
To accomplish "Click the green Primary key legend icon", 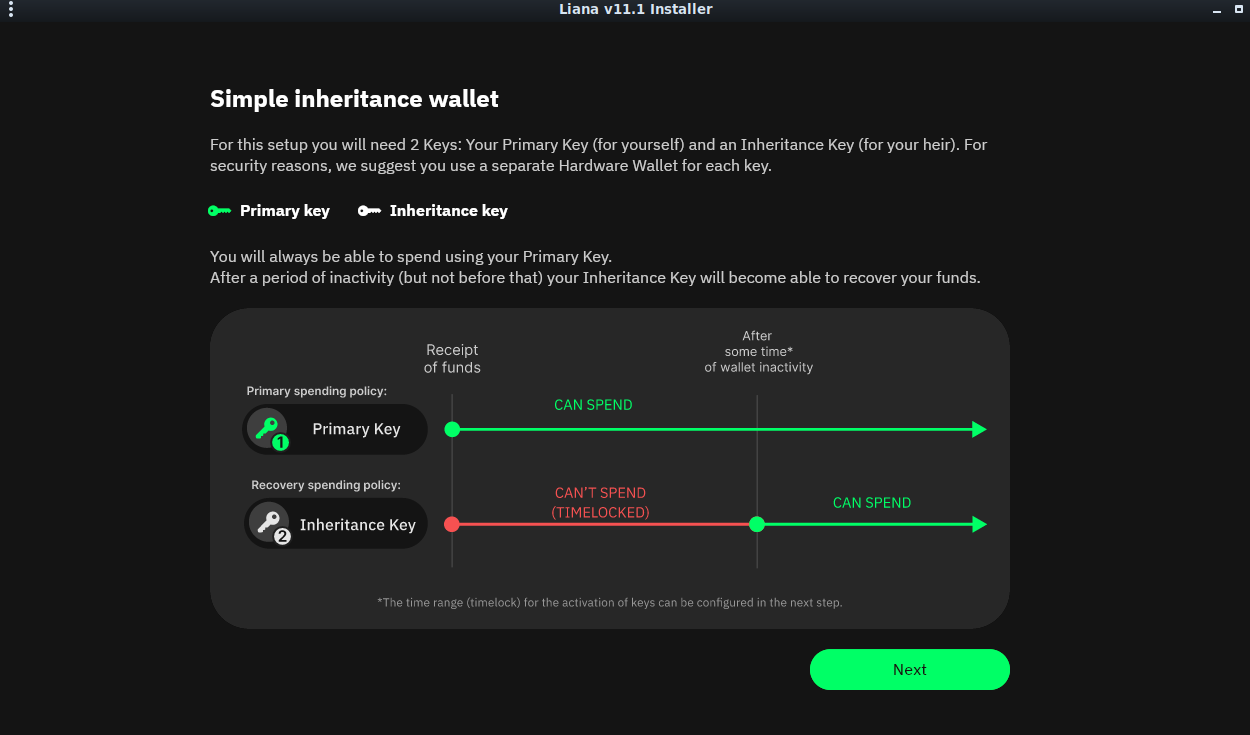I will tap(219, 211).
